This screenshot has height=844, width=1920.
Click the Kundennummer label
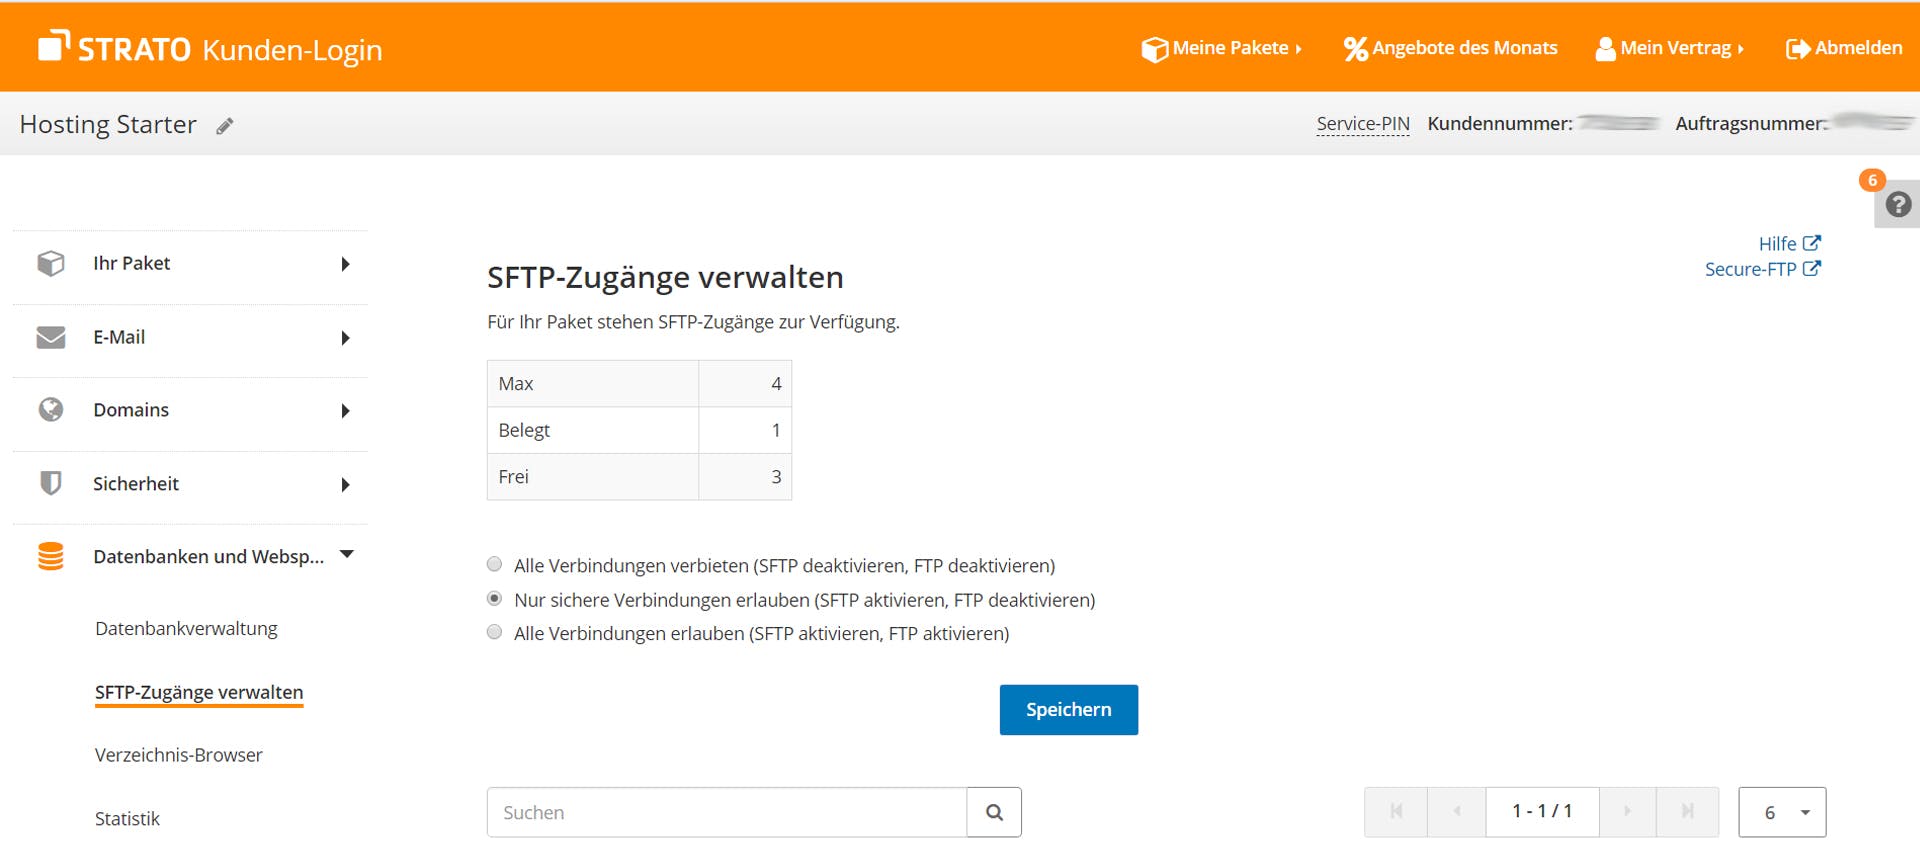tap(1500, 123)
